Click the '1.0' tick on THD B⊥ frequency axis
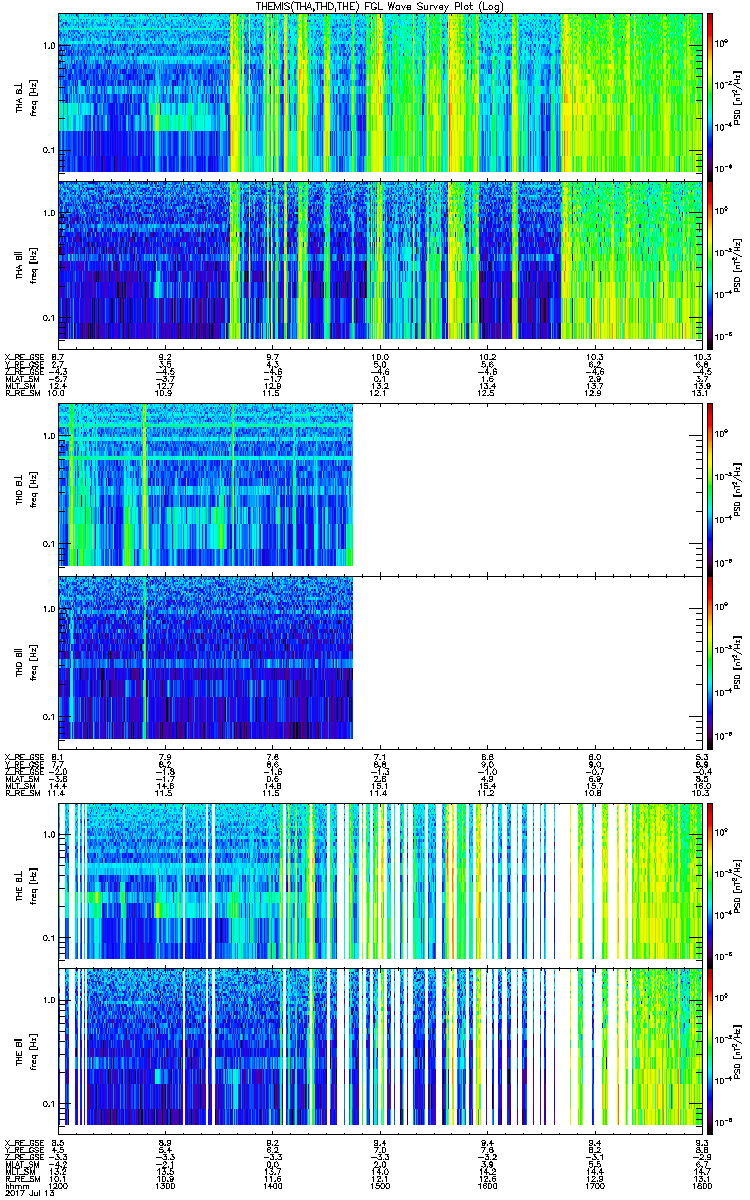 click(48, 437)
